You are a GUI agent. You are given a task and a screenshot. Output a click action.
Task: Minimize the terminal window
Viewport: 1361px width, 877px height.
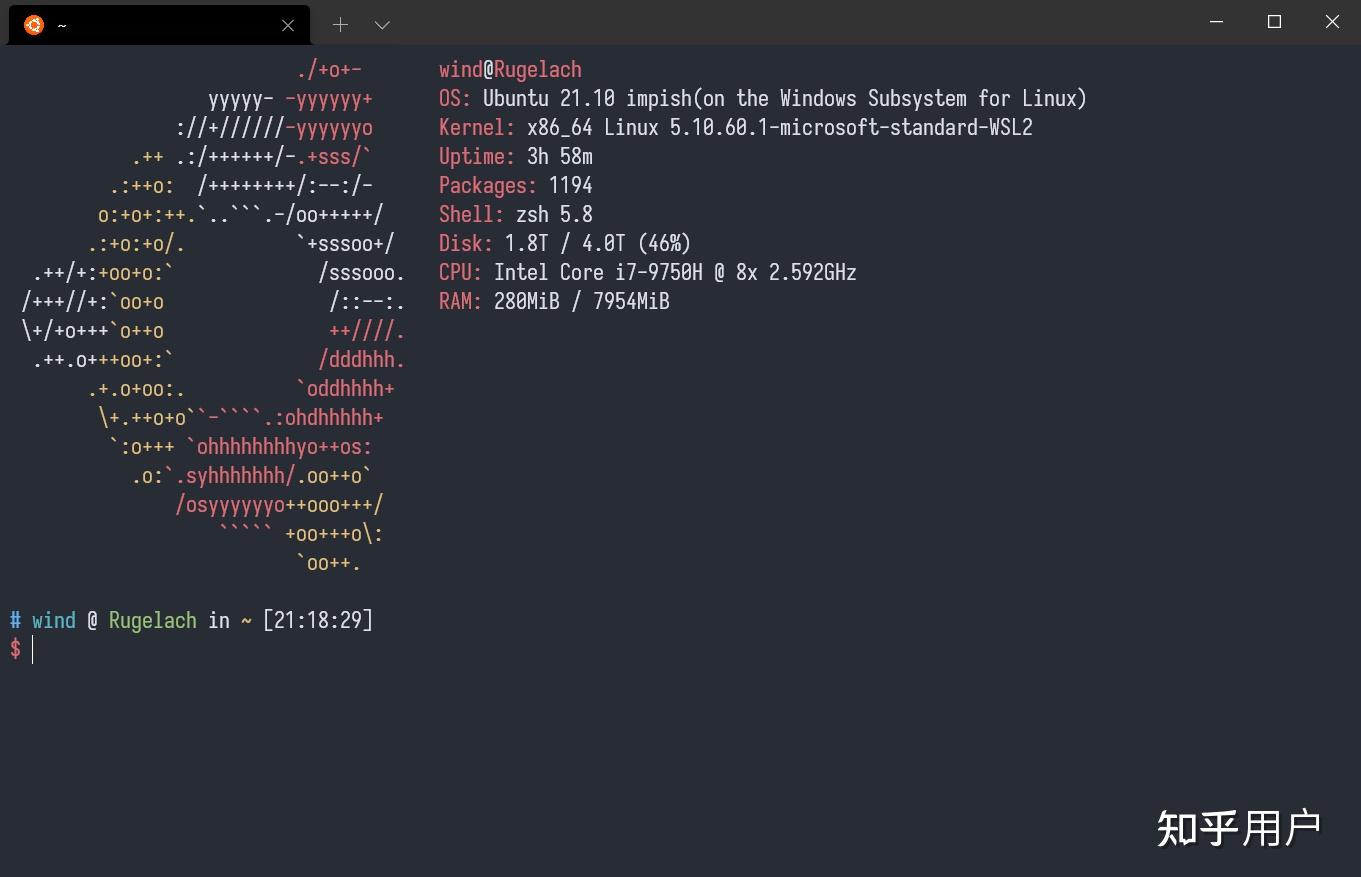1216,22
